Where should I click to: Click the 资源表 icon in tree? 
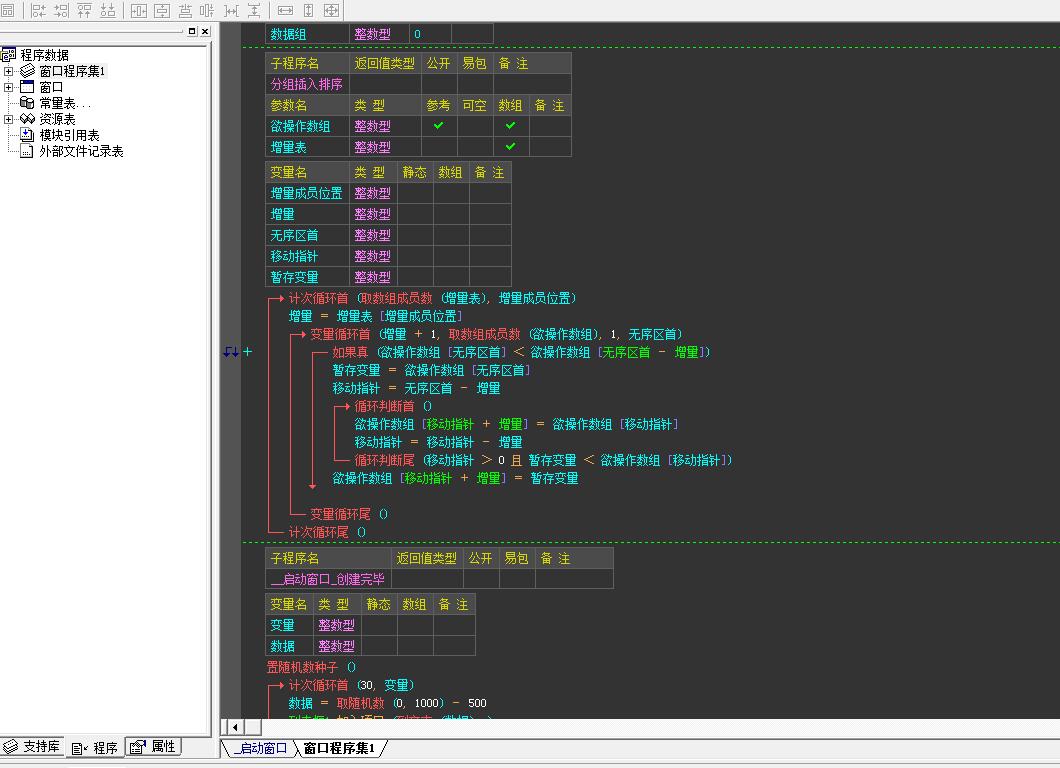tap(27, 119)
